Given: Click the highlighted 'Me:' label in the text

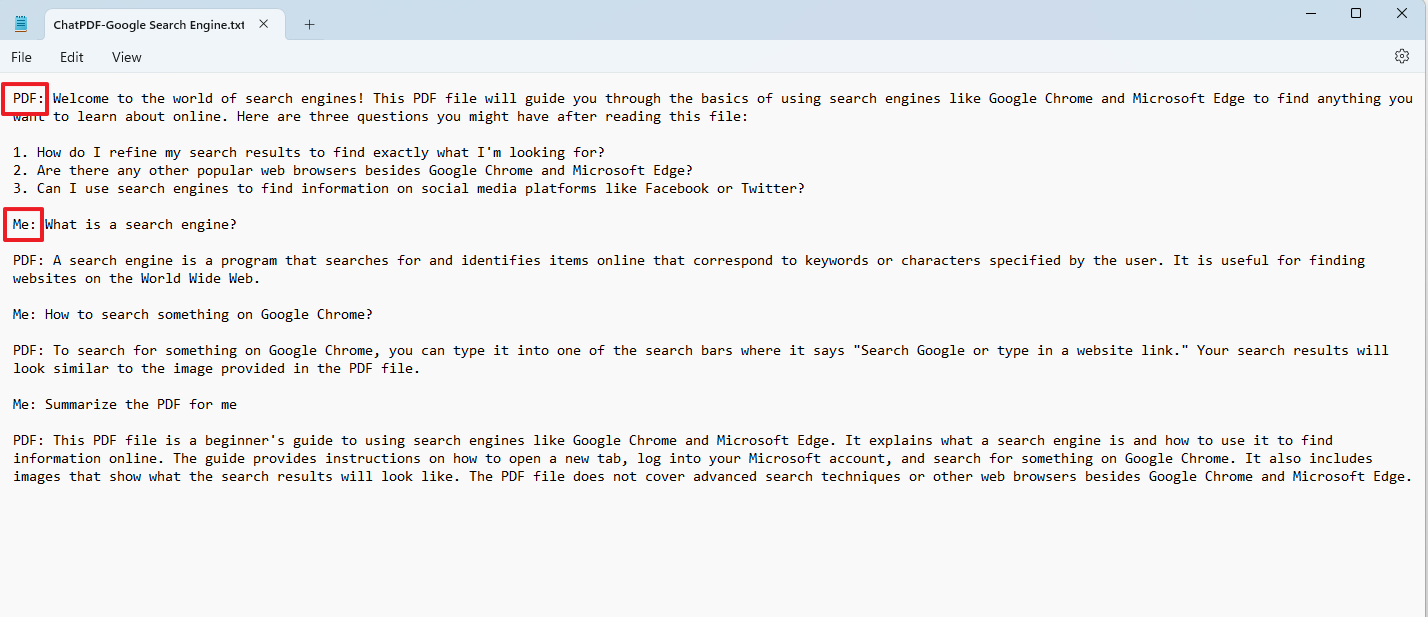Looking at the screenshot, I should tap(23, 224).
